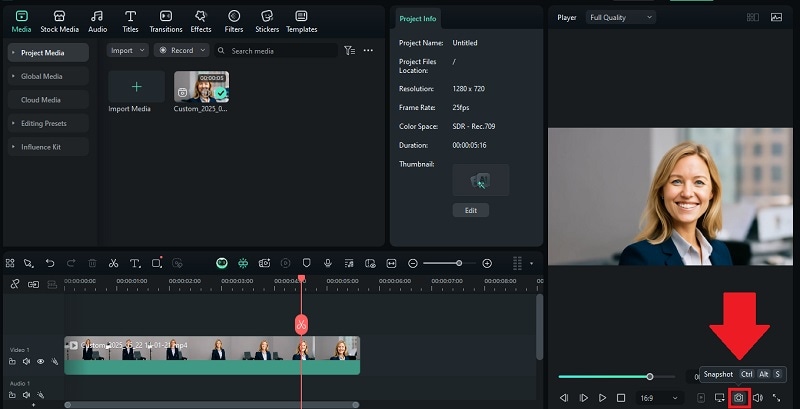Play the video preview
The height and width of the screenshot is (409, 800).
coord(603,398)
